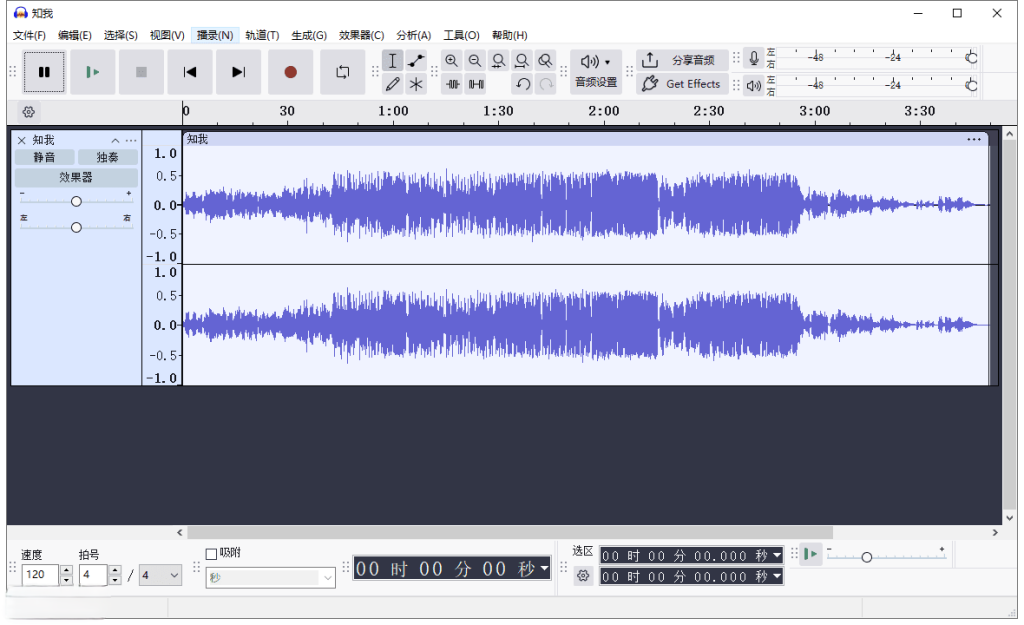Open the 轨道(T) menu
This screenshot has width=1024, height=625.
pos(263,35)
